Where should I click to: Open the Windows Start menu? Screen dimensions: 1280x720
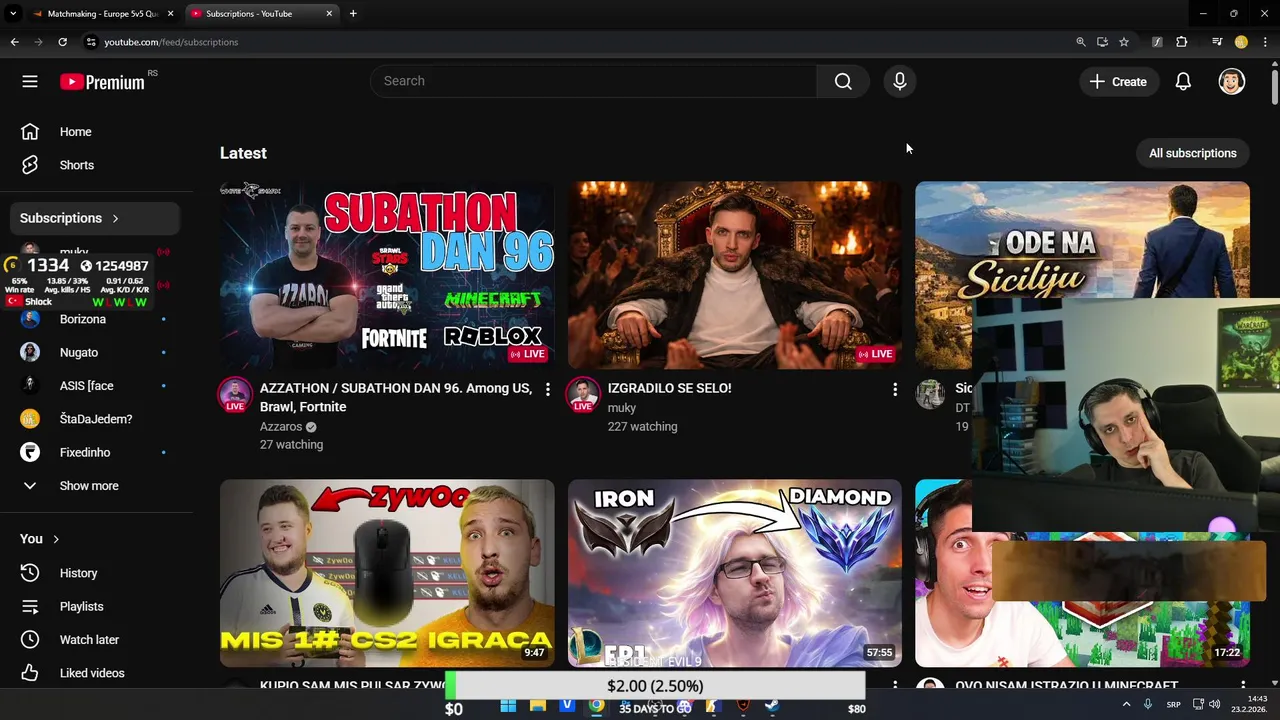pos(508,706)
